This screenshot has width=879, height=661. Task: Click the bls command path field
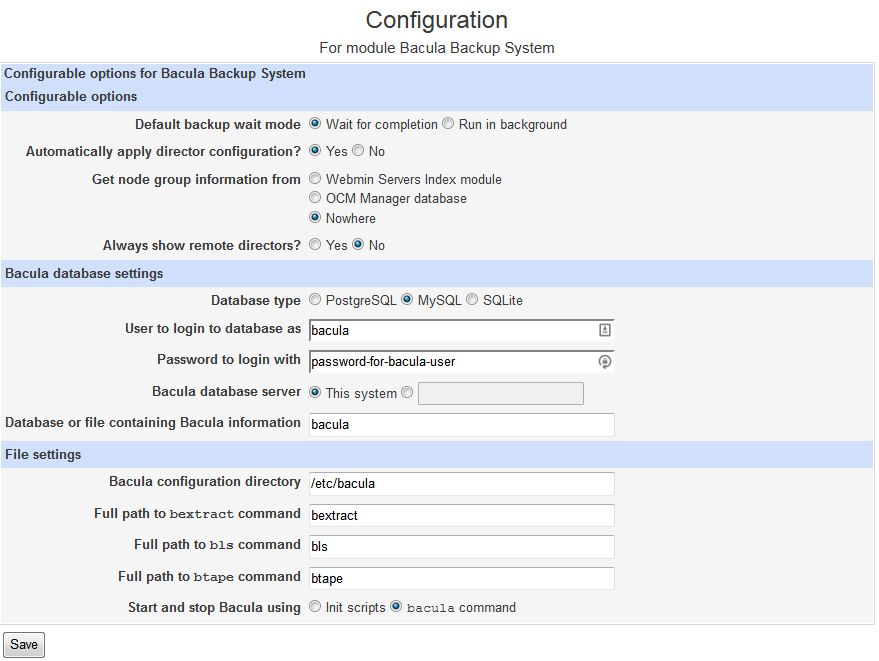tap(461, 547)
